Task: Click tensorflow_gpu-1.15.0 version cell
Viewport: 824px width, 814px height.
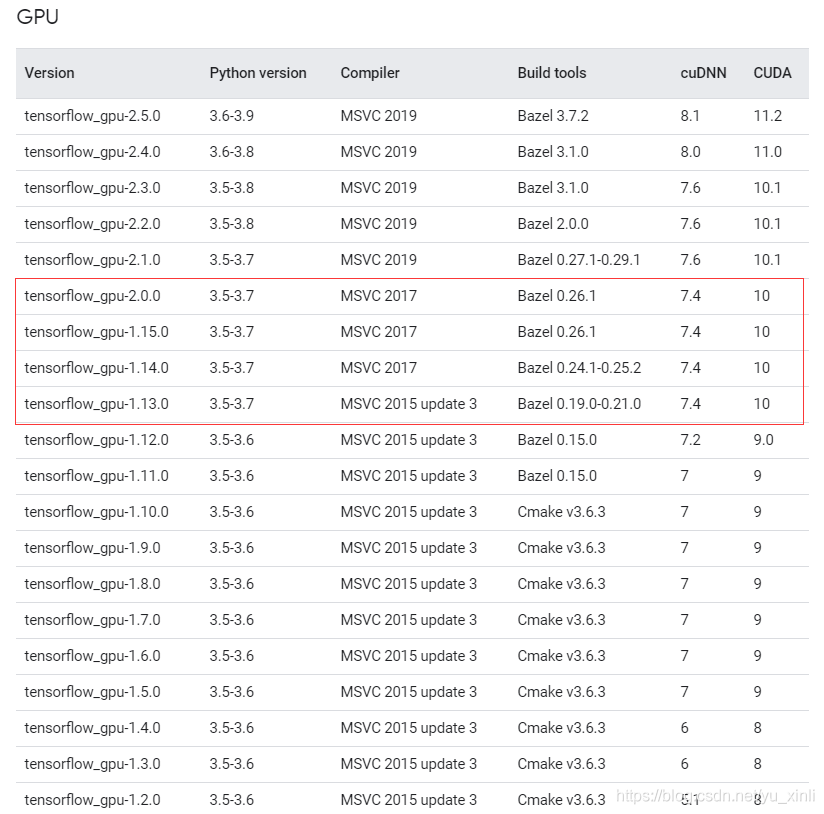Action: coord(97,332)
